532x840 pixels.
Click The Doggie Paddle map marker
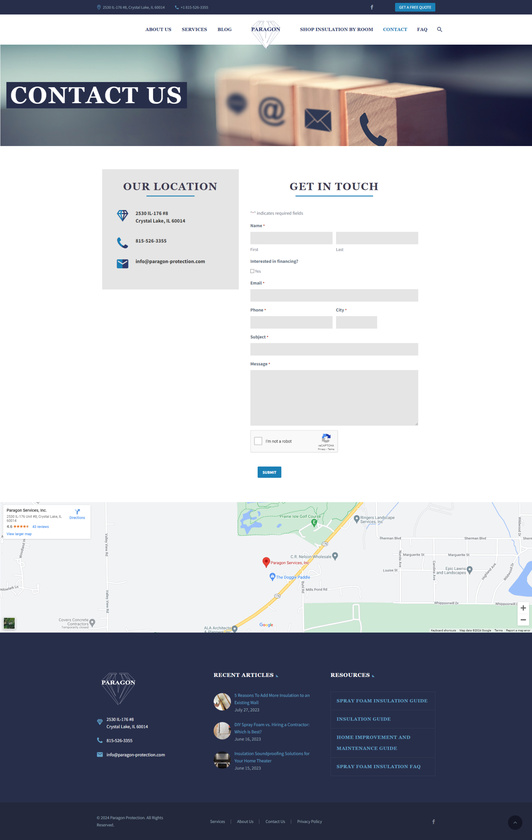(x=272, y=576)
